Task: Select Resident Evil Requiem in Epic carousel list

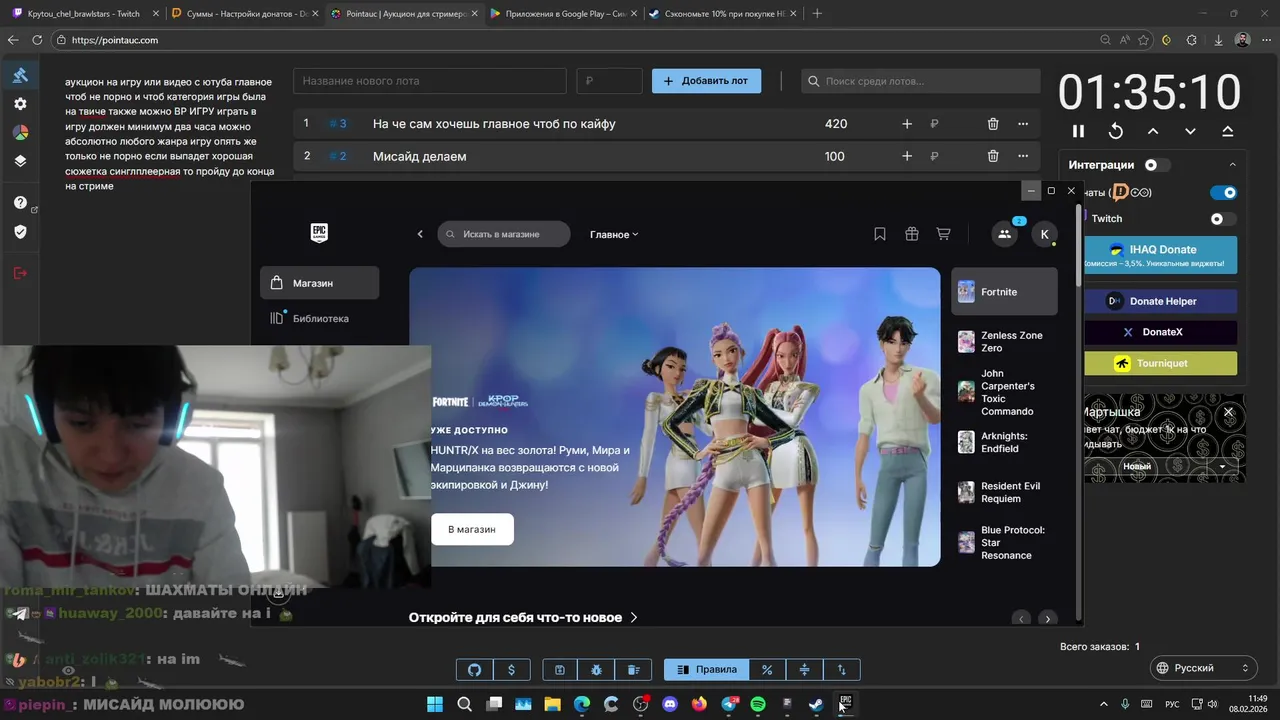Action: [1004, 492]
